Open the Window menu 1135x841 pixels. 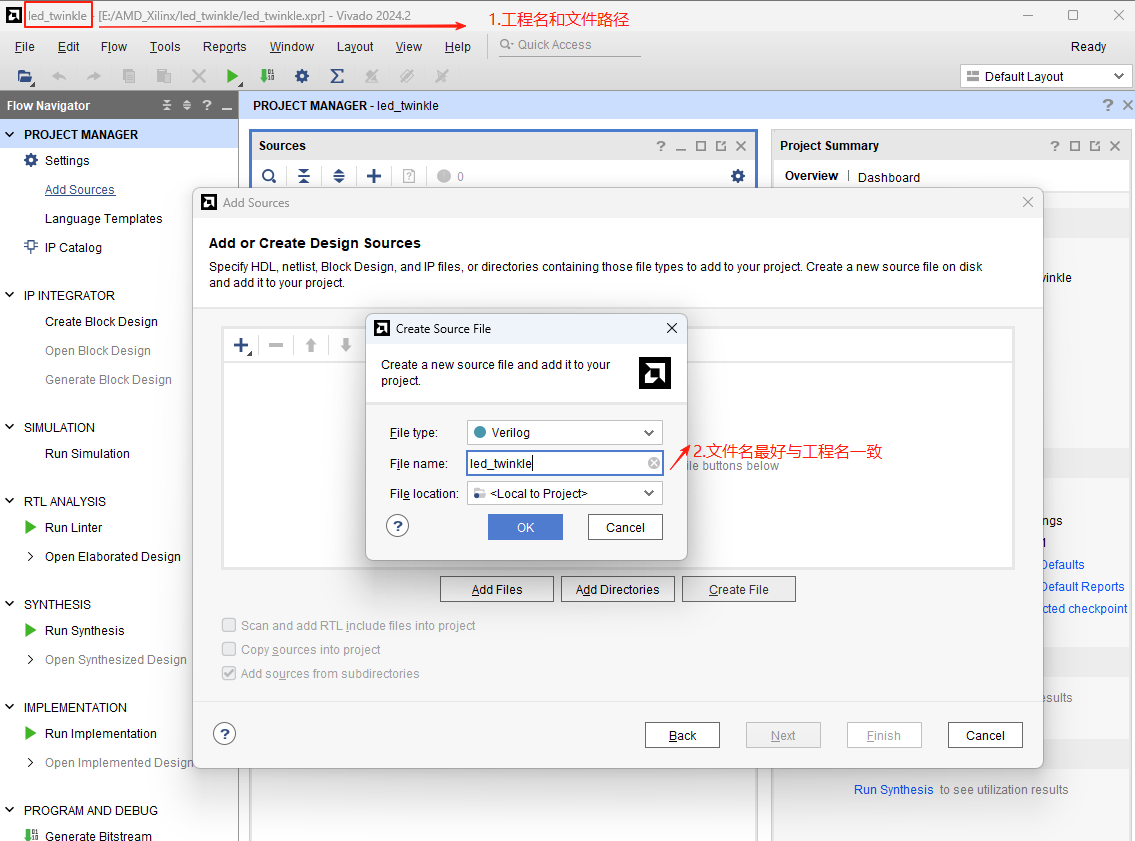(x=292, y=47)
